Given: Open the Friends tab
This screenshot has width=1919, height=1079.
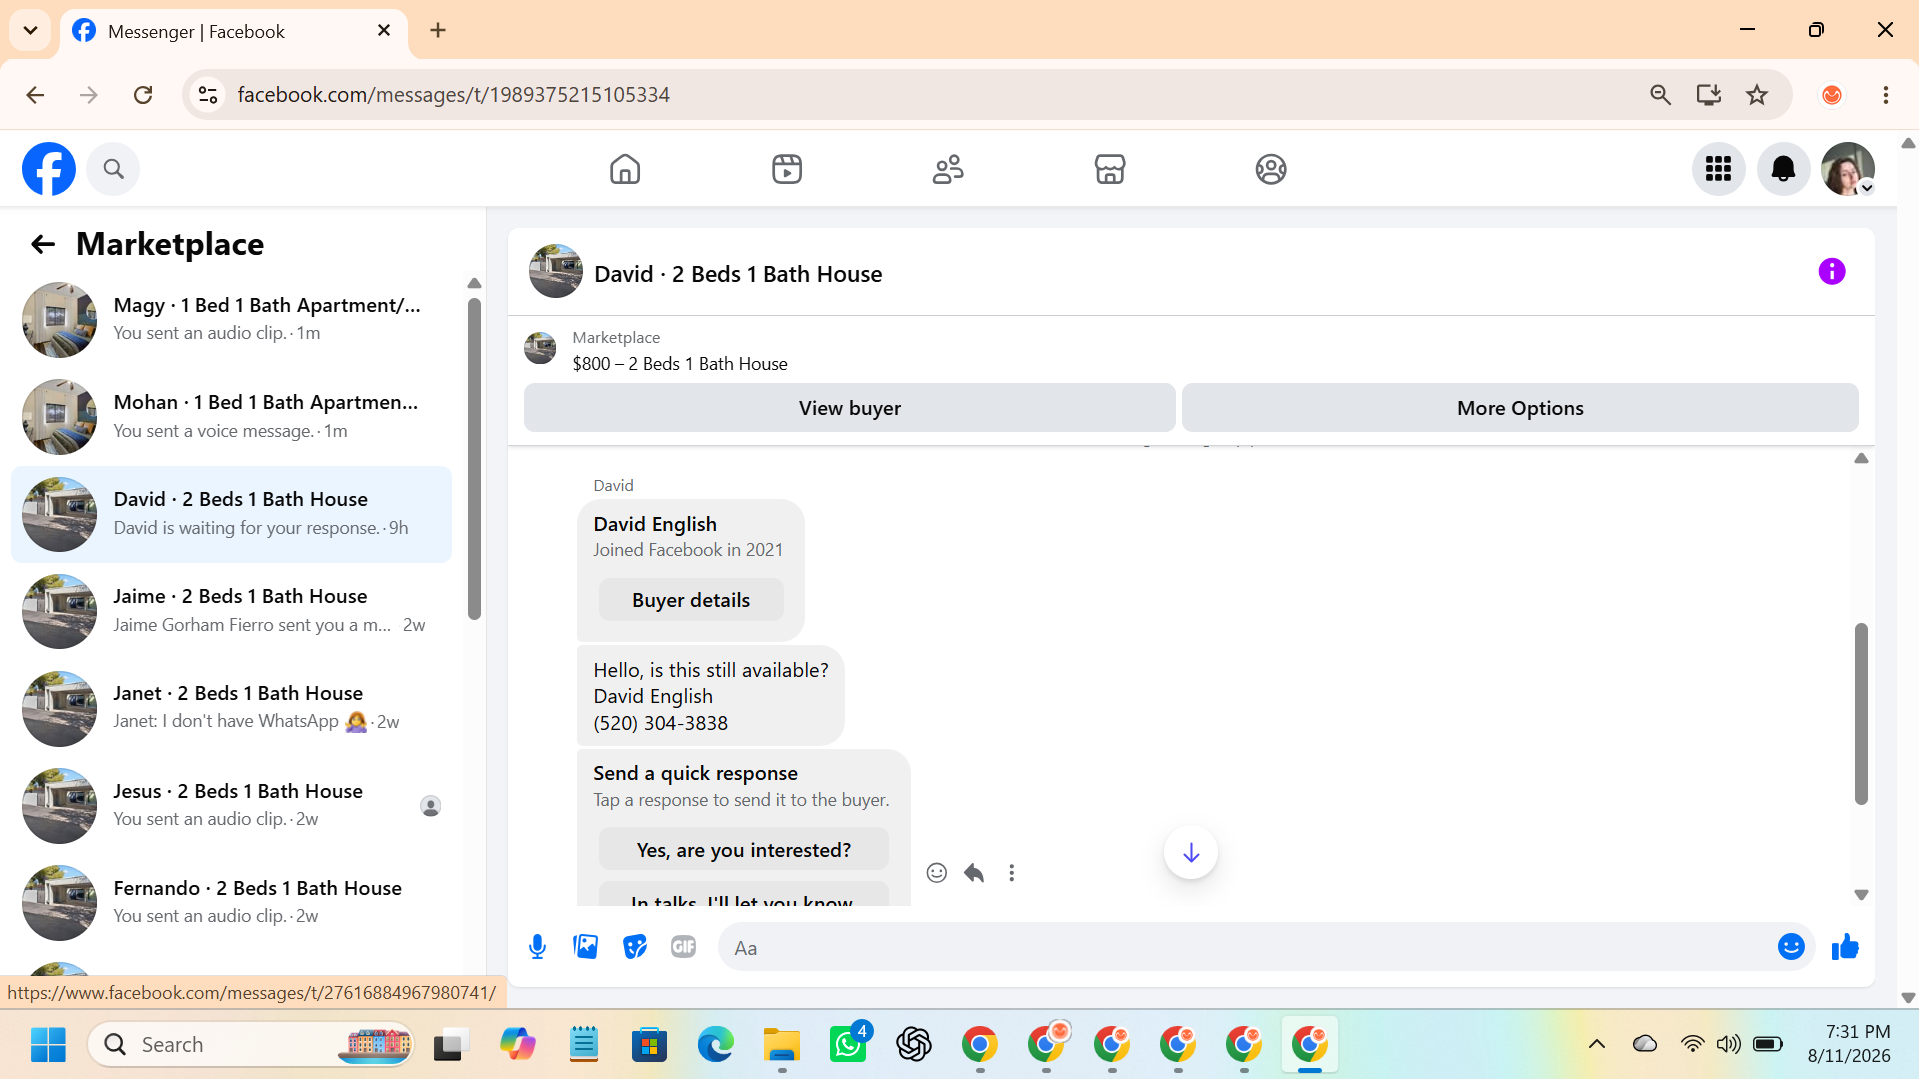Looking at the screenshot, I should [x=948, y=169].
